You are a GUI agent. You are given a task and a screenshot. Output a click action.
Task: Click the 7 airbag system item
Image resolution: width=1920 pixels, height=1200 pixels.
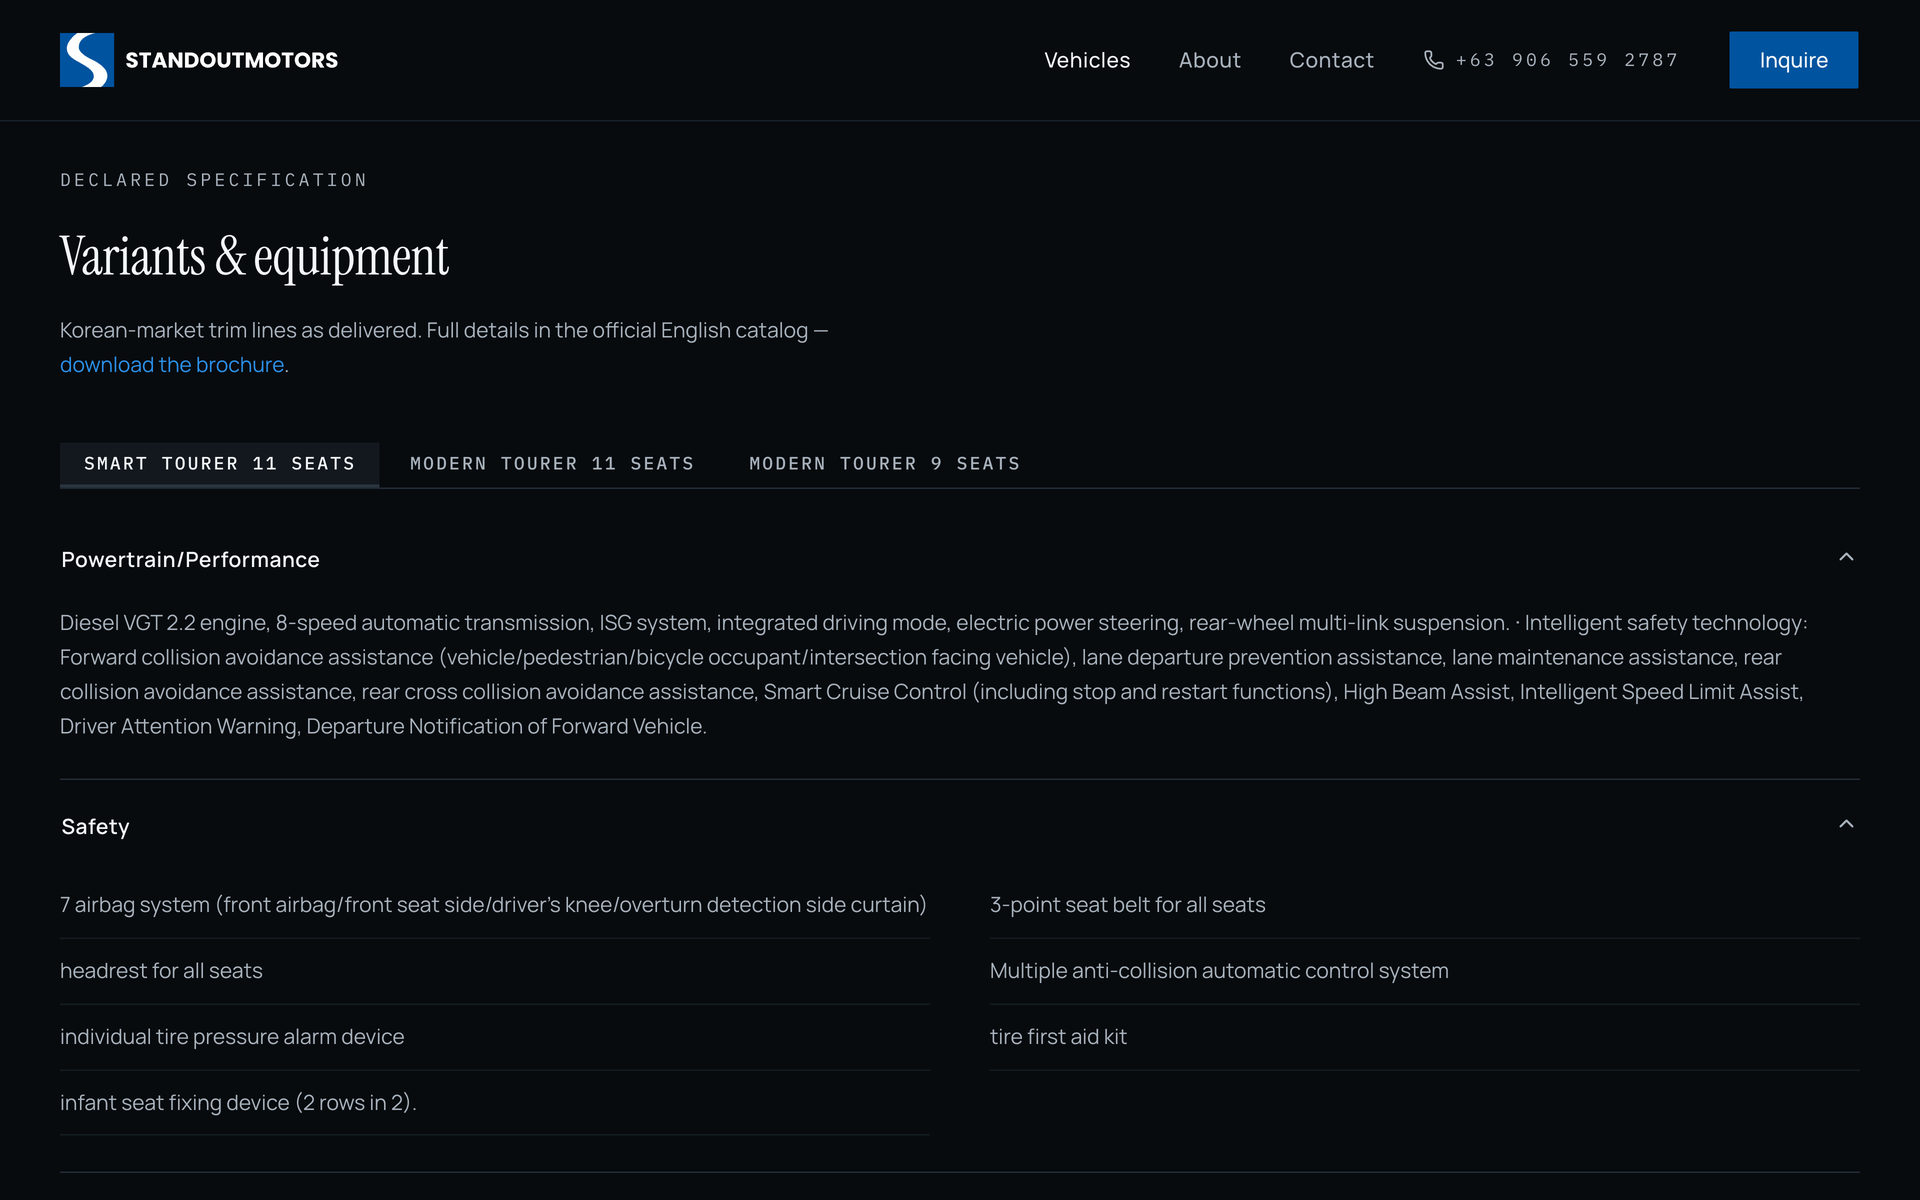click(493, 905)
